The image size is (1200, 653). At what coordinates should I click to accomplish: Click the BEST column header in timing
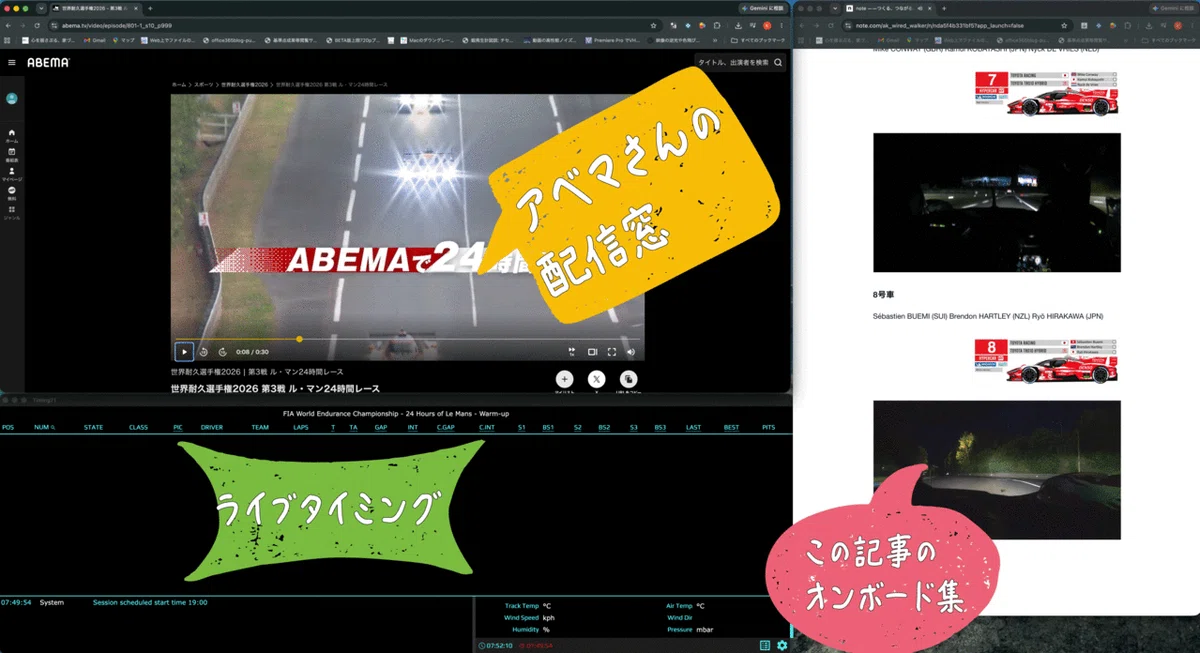[x=731, y=427]
